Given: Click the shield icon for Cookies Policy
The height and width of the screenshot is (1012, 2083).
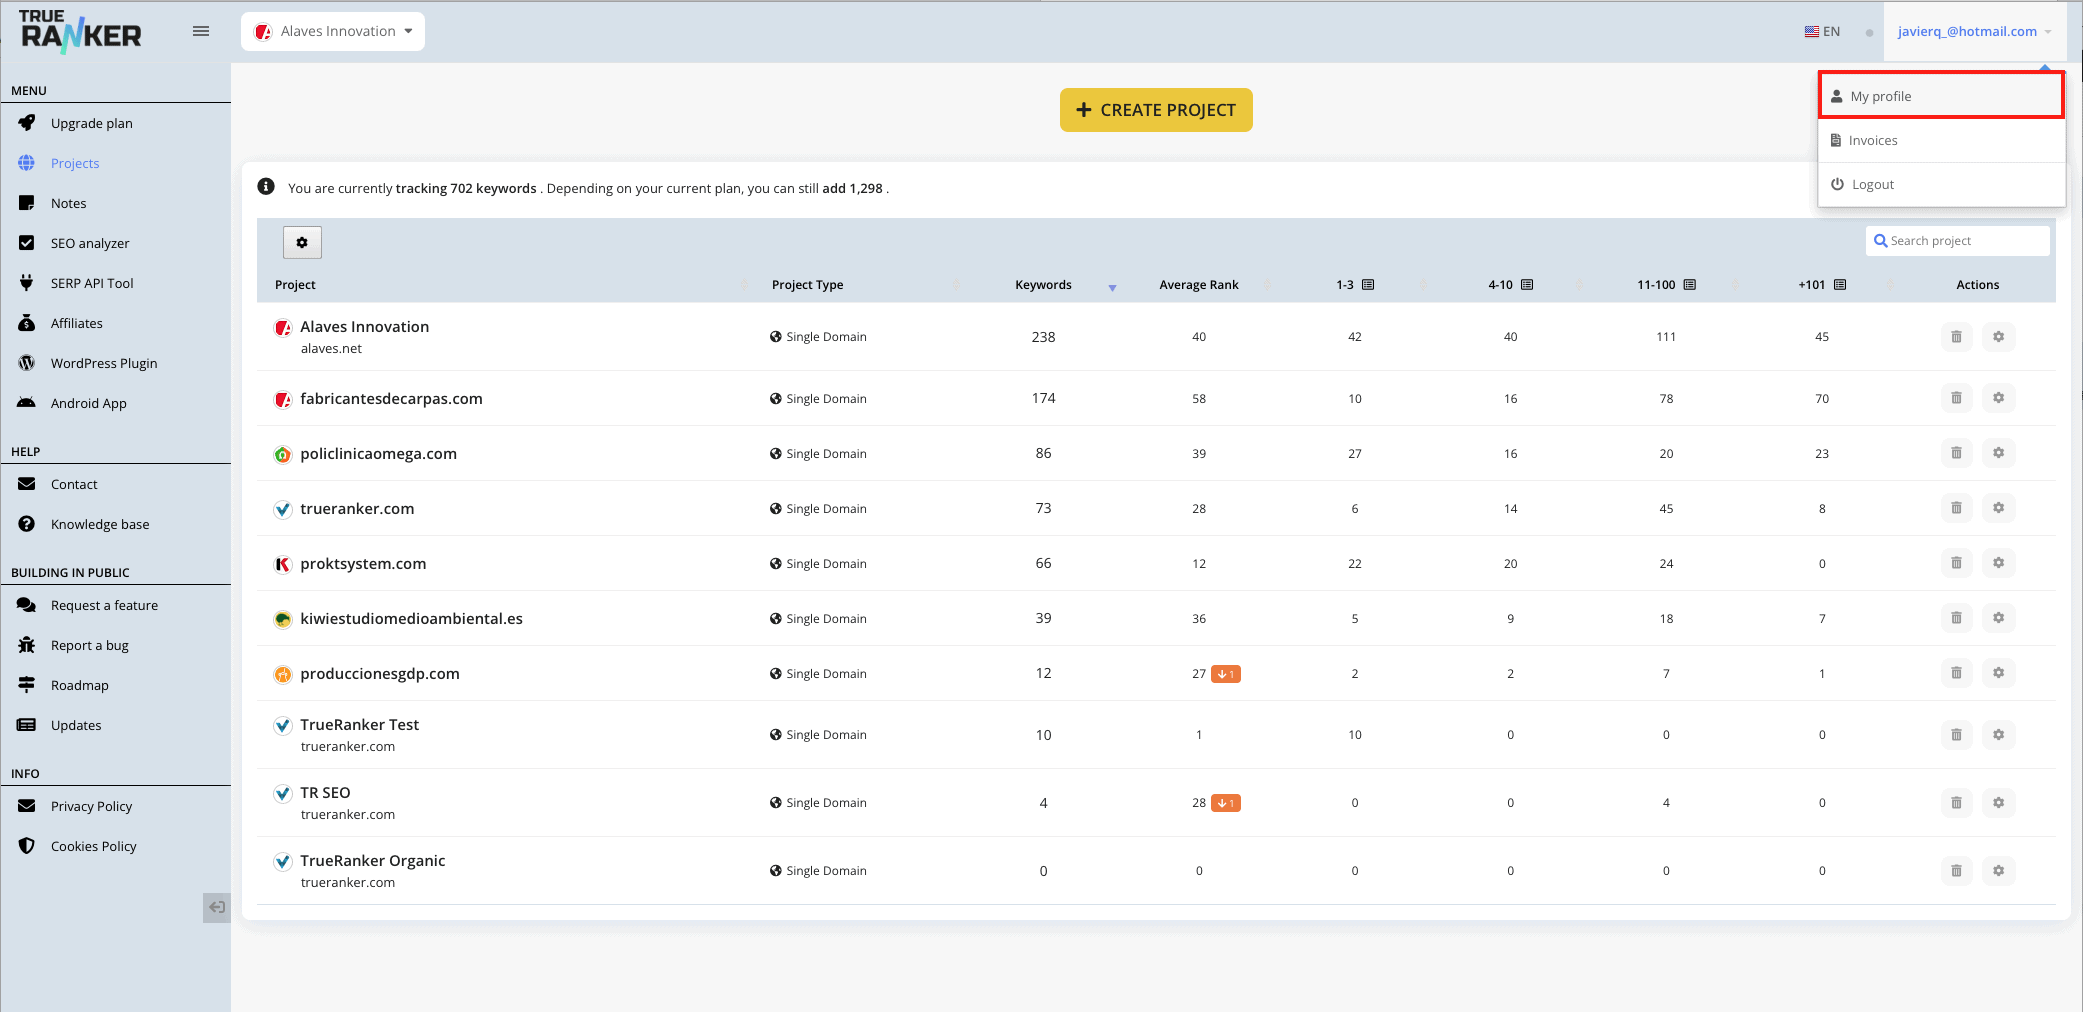Looking at the screenshot, I should (x=27, y=846).
